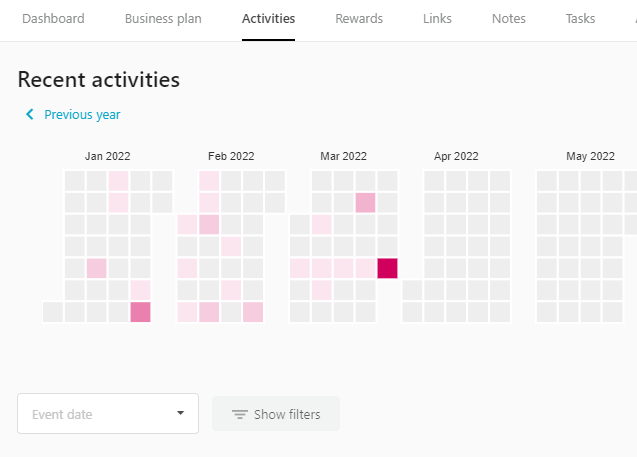Click the Apr 2022 month label
This screenshot has width=637, height=457.
pyautogui.click(x=456, y=156)
